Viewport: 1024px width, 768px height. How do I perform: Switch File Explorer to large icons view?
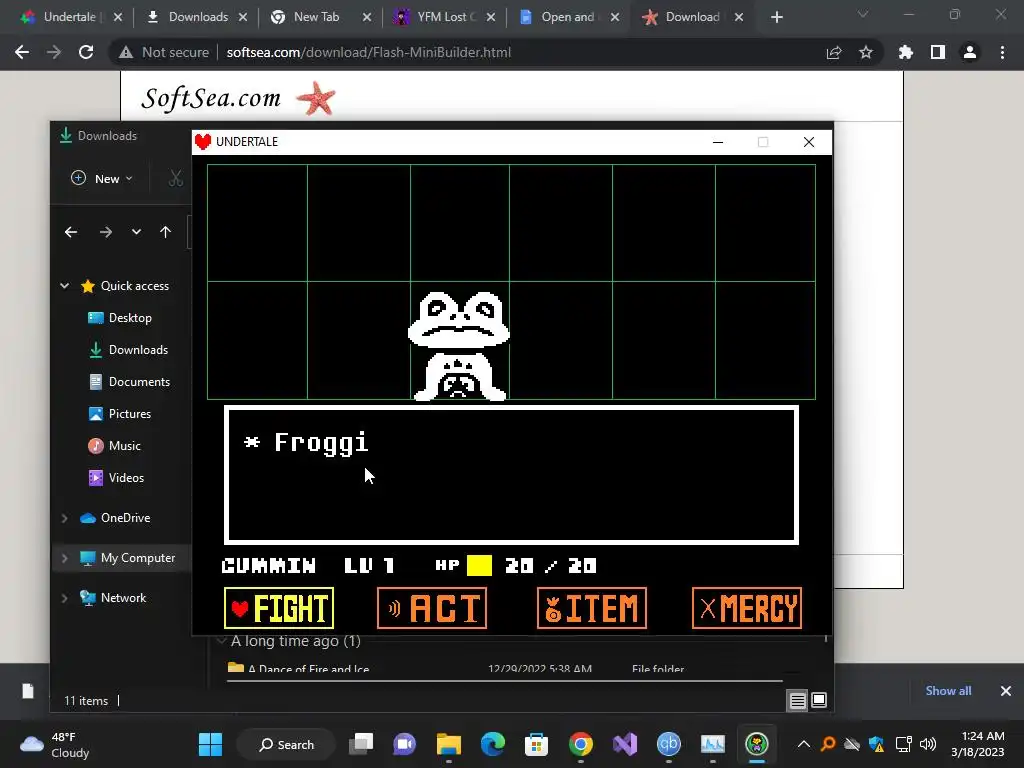[x=819, y=701]
